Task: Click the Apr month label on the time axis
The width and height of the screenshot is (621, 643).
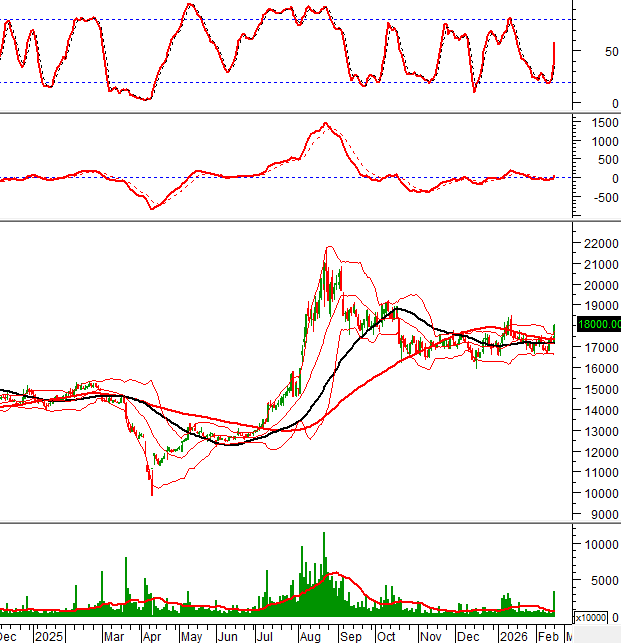Action: click(153, 635)
